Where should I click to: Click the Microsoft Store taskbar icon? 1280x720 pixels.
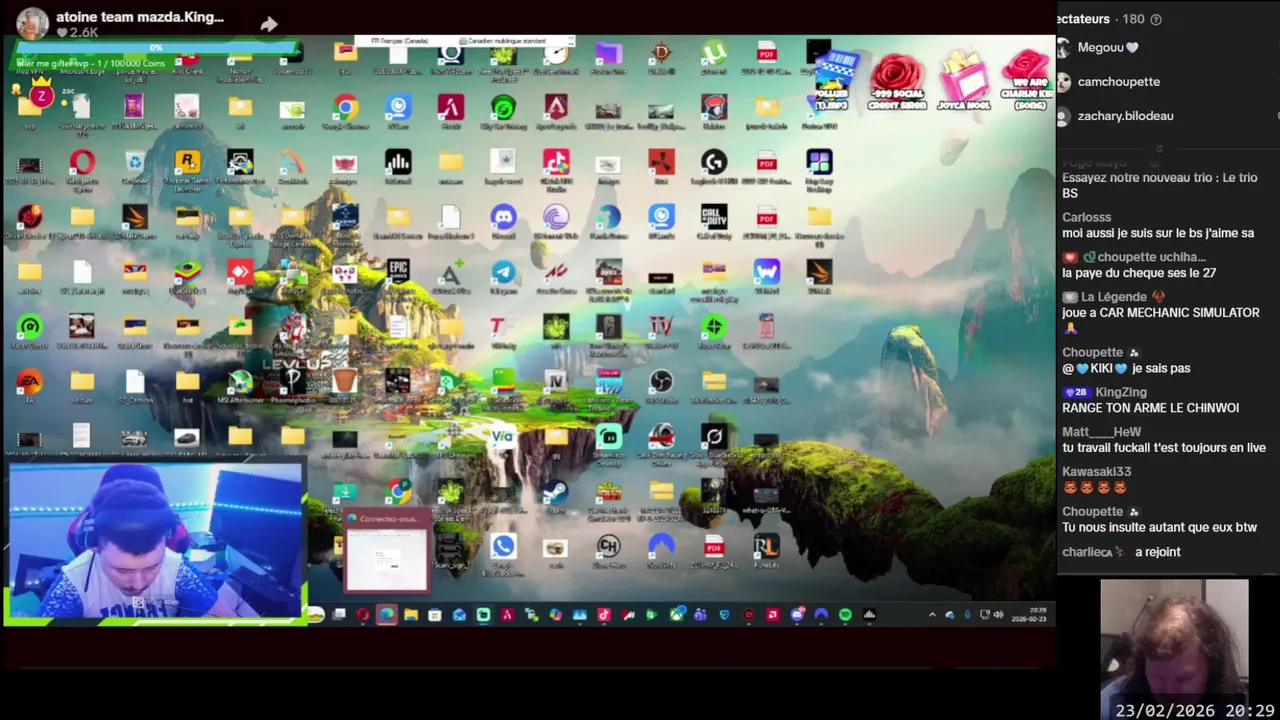[435, 615]
